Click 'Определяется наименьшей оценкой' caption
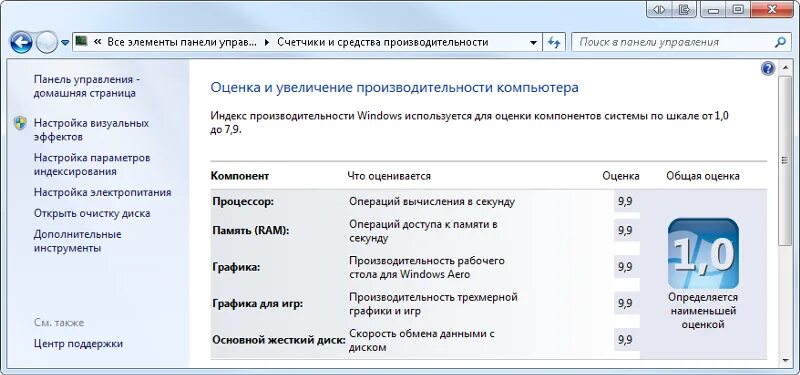 click(x=703, y=311)
